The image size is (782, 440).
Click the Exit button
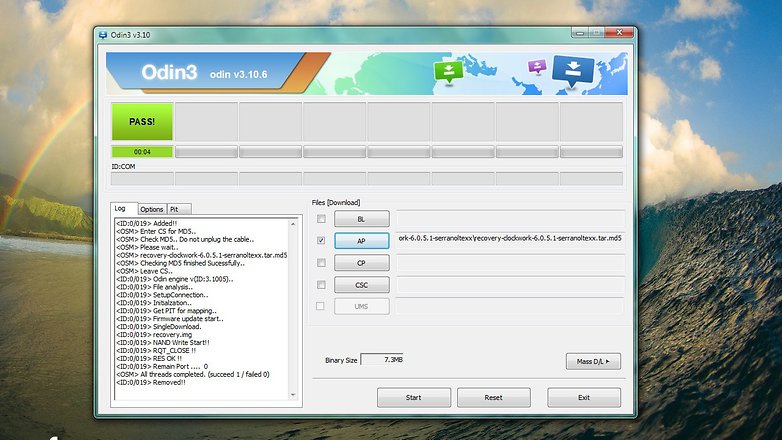click(x=584, y=398)
